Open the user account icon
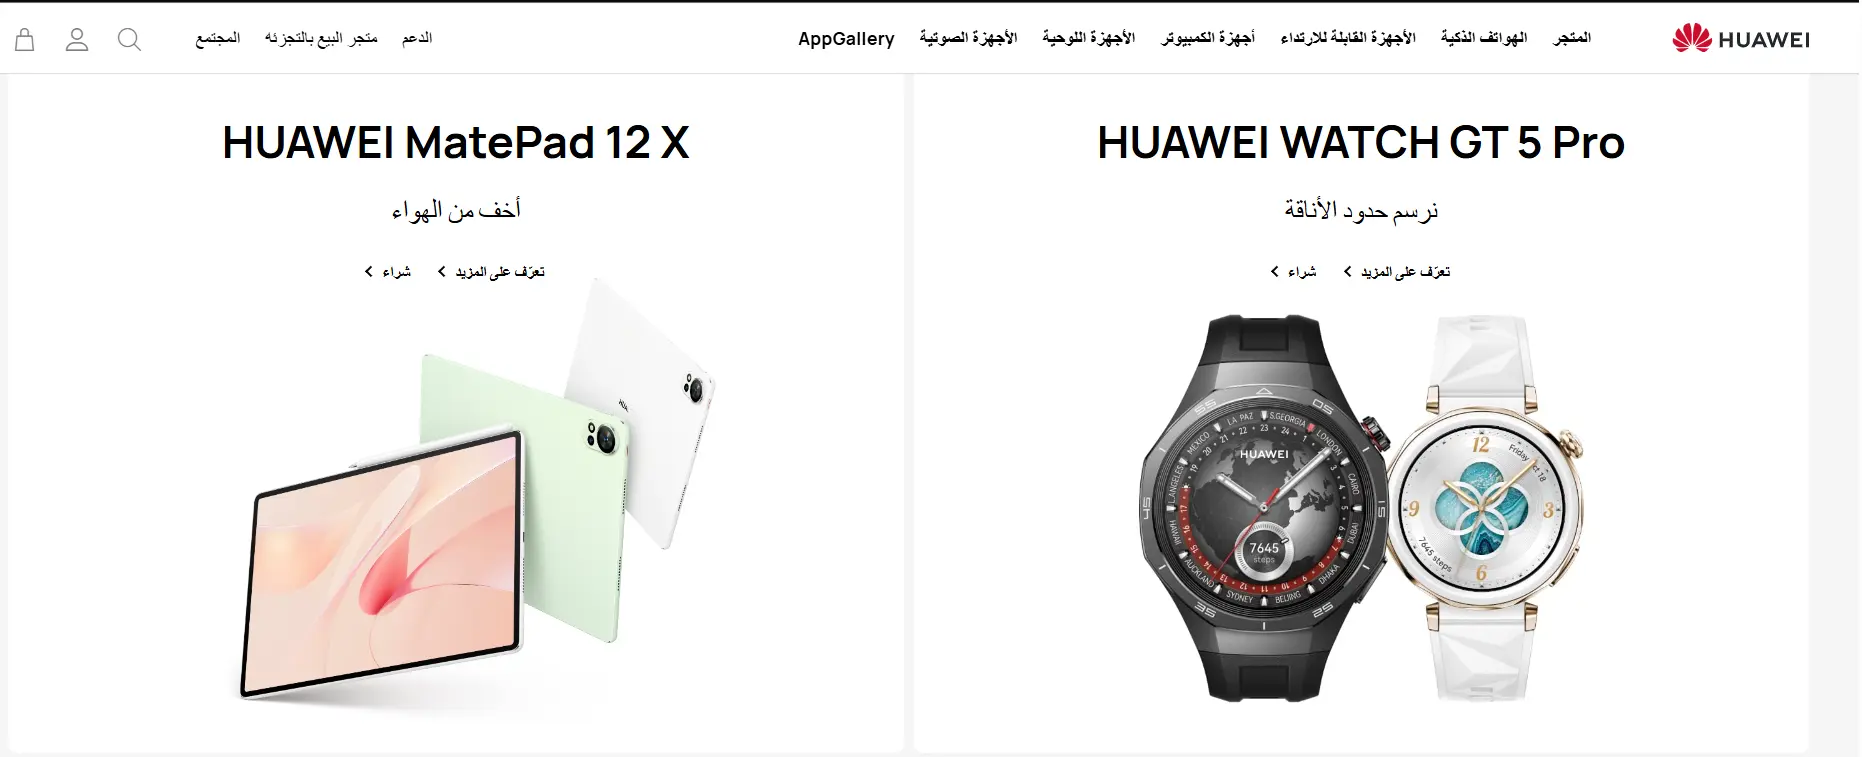Screen dimensions: 1862x757 click(77, 39)
